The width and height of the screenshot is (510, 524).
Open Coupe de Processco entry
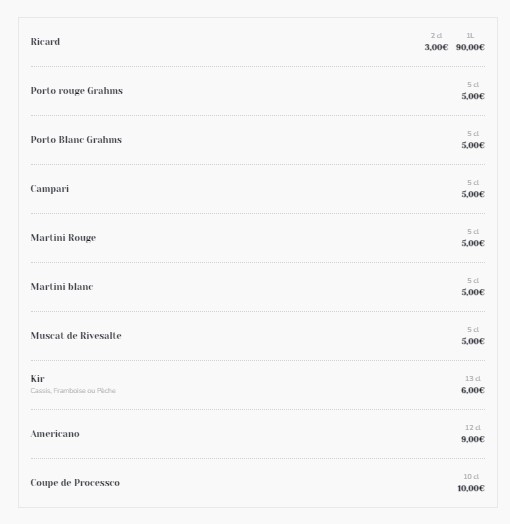pyautogui.click(x=75, y=483)
